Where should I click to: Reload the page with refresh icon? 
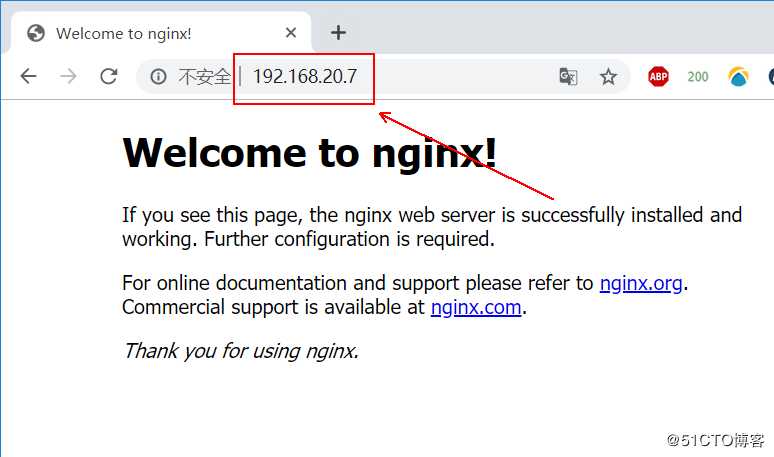pos(109,76)
